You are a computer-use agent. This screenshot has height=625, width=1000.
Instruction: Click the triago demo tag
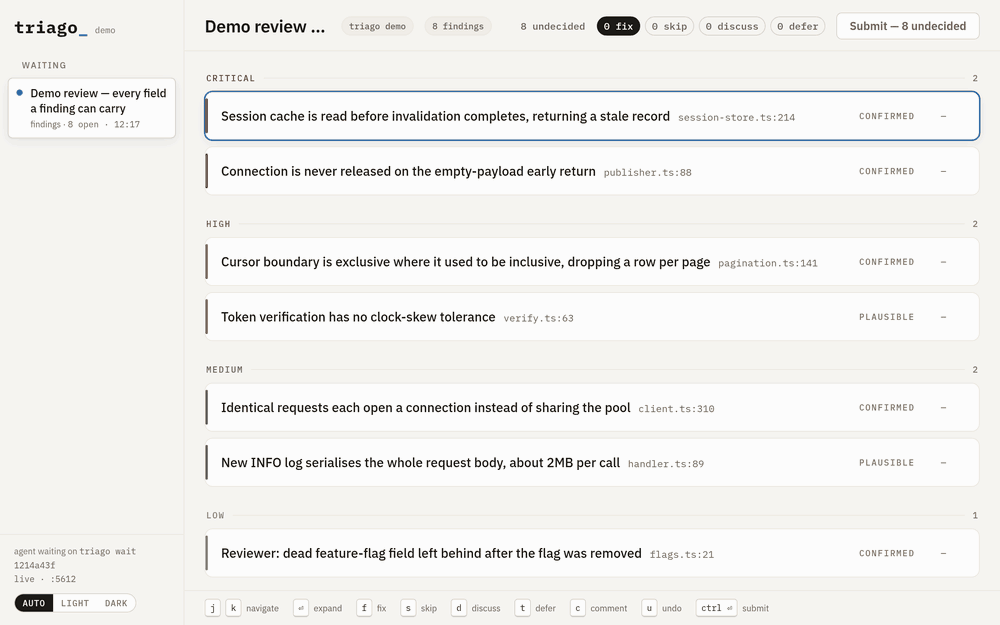tap(378, 26)
